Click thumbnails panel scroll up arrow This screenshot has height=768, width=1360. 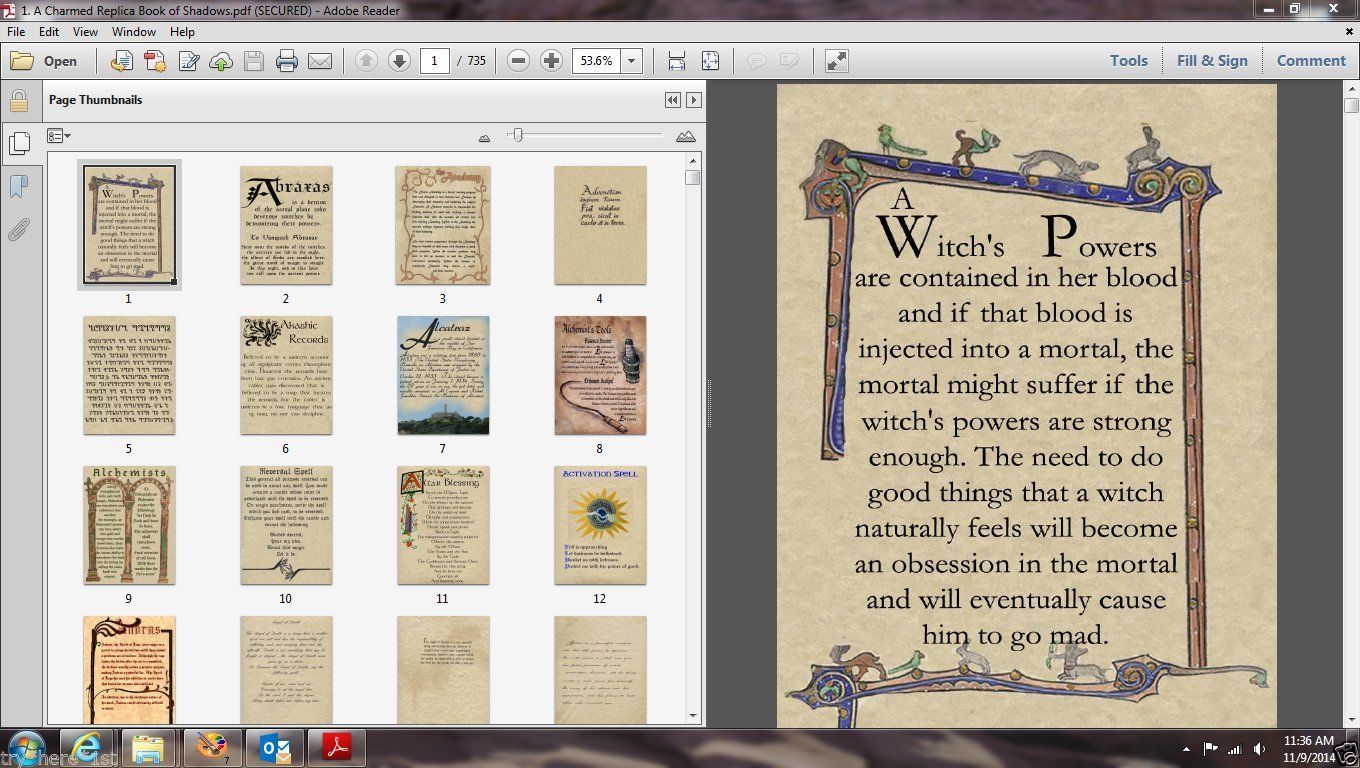(x=693, y=160)
